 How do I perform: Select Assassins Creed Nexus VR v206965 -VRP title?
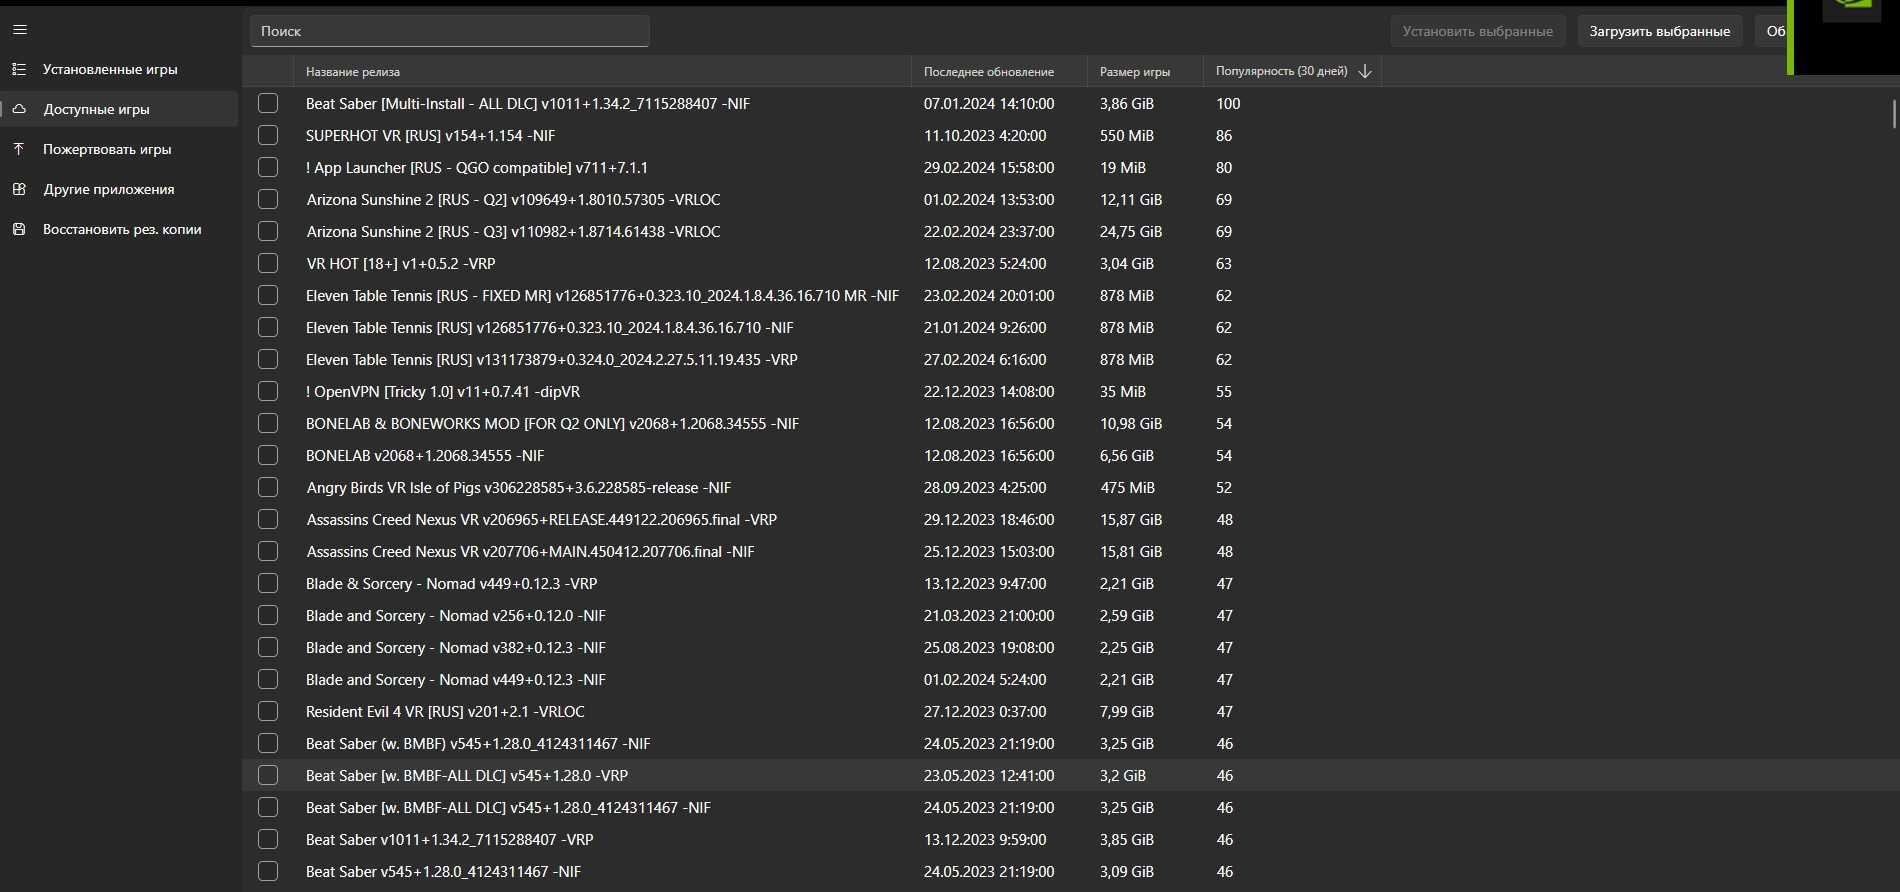[x=541, y=519]
